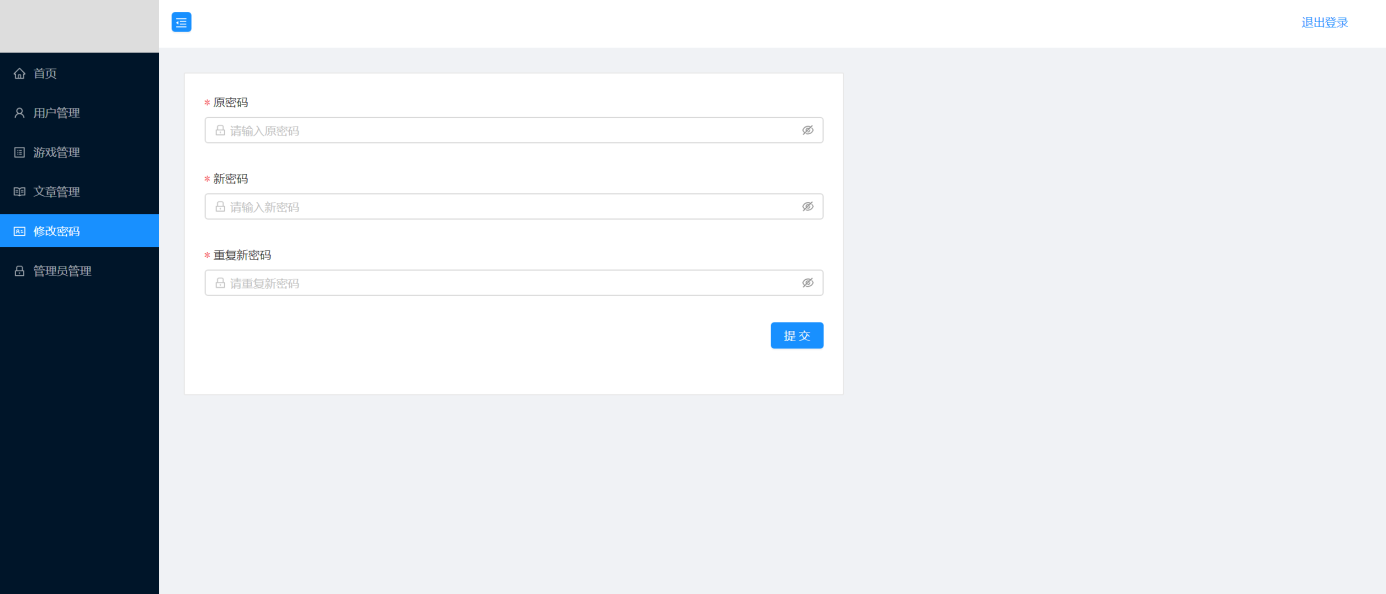Image resolution: width=1386 pixels, height=594 pixels.
Task: Click the lock icon in 原密码 field
Action: (x=220, y=130)
